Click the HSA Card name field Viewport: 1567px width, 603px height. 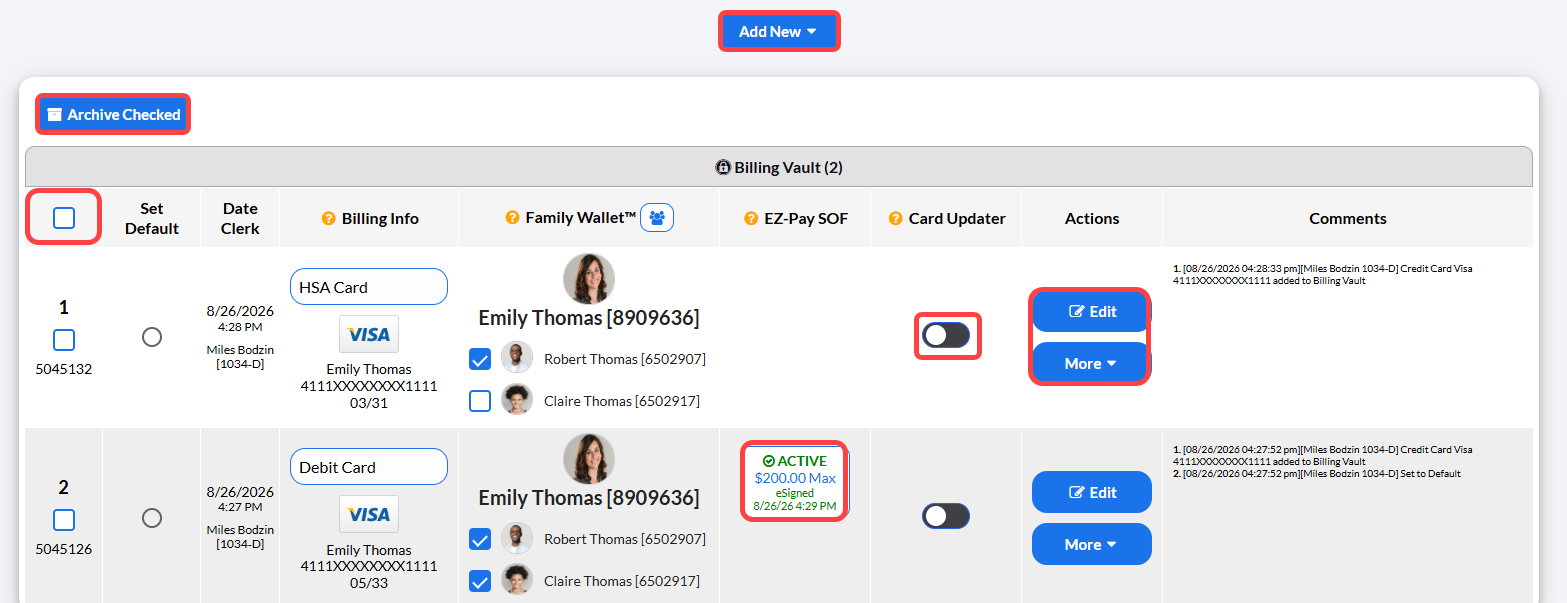tap(369, 286)
